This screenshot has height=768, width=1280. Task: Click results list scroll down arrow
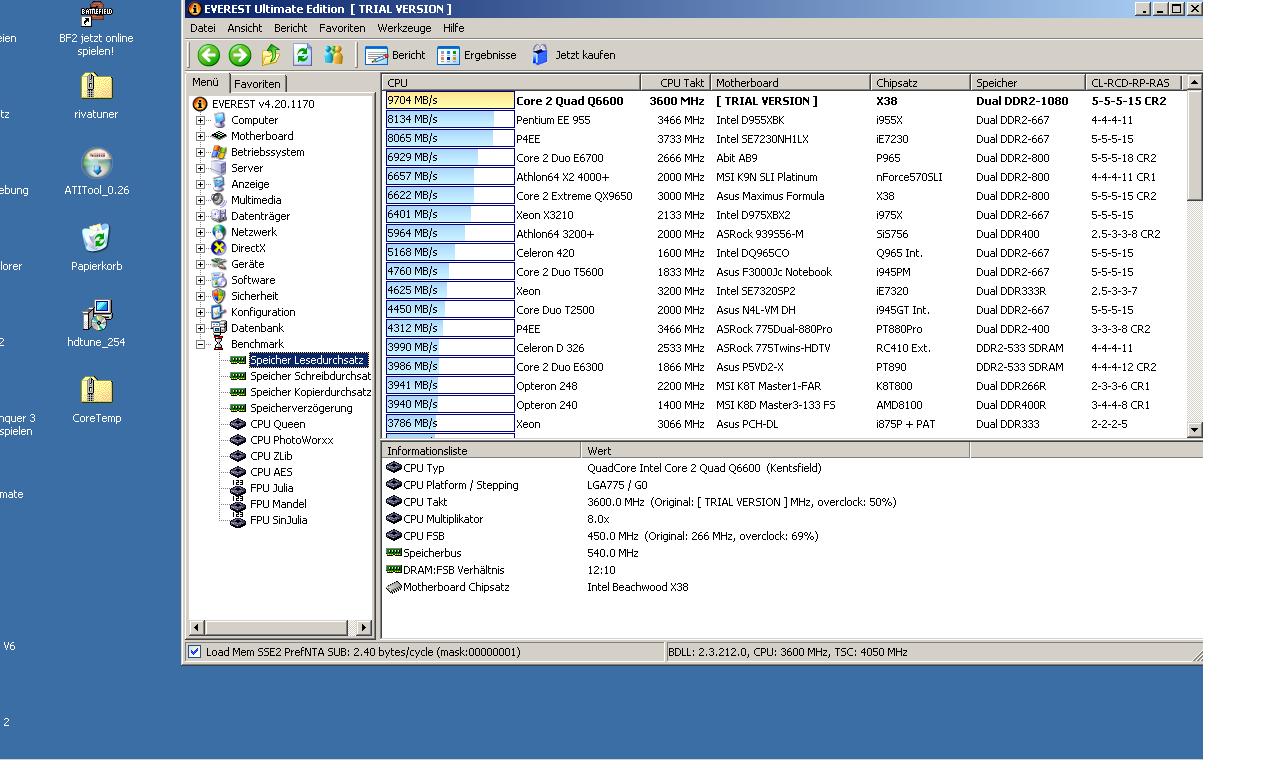[x=1194, y=430]
